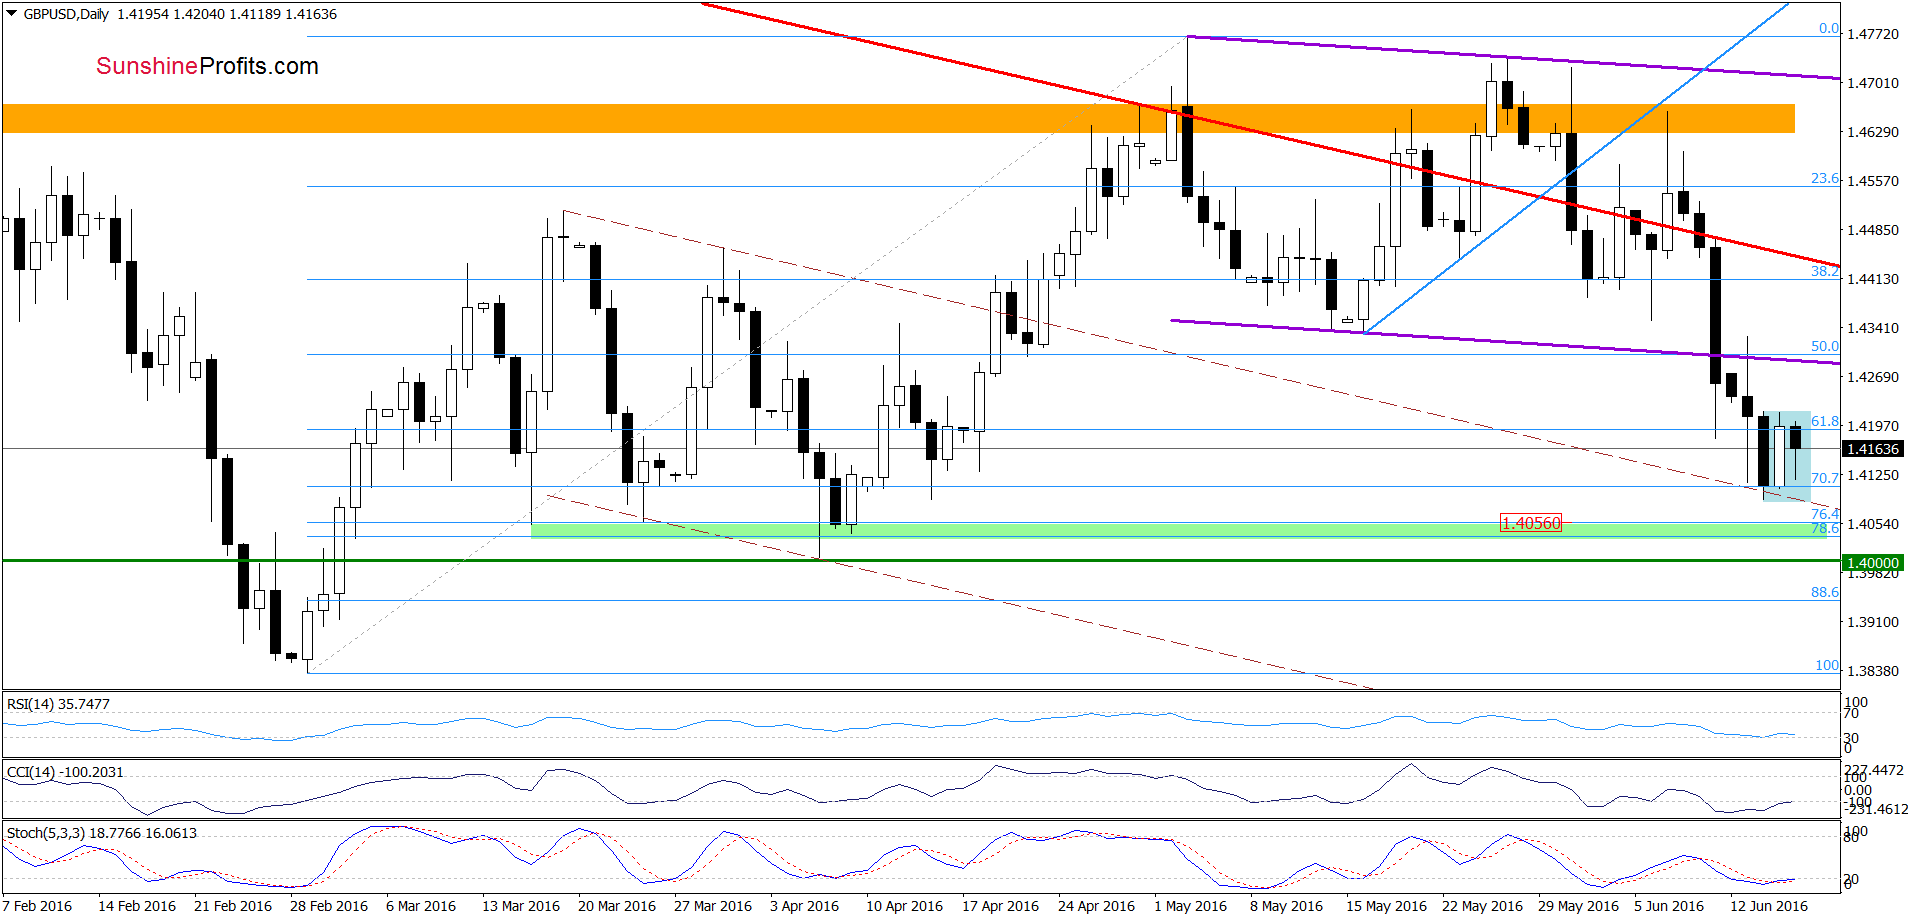This screenshot has width=1908, height=920.
Task: Click the 28 Feb 2016 date label
Action: [x=329, y=906]
